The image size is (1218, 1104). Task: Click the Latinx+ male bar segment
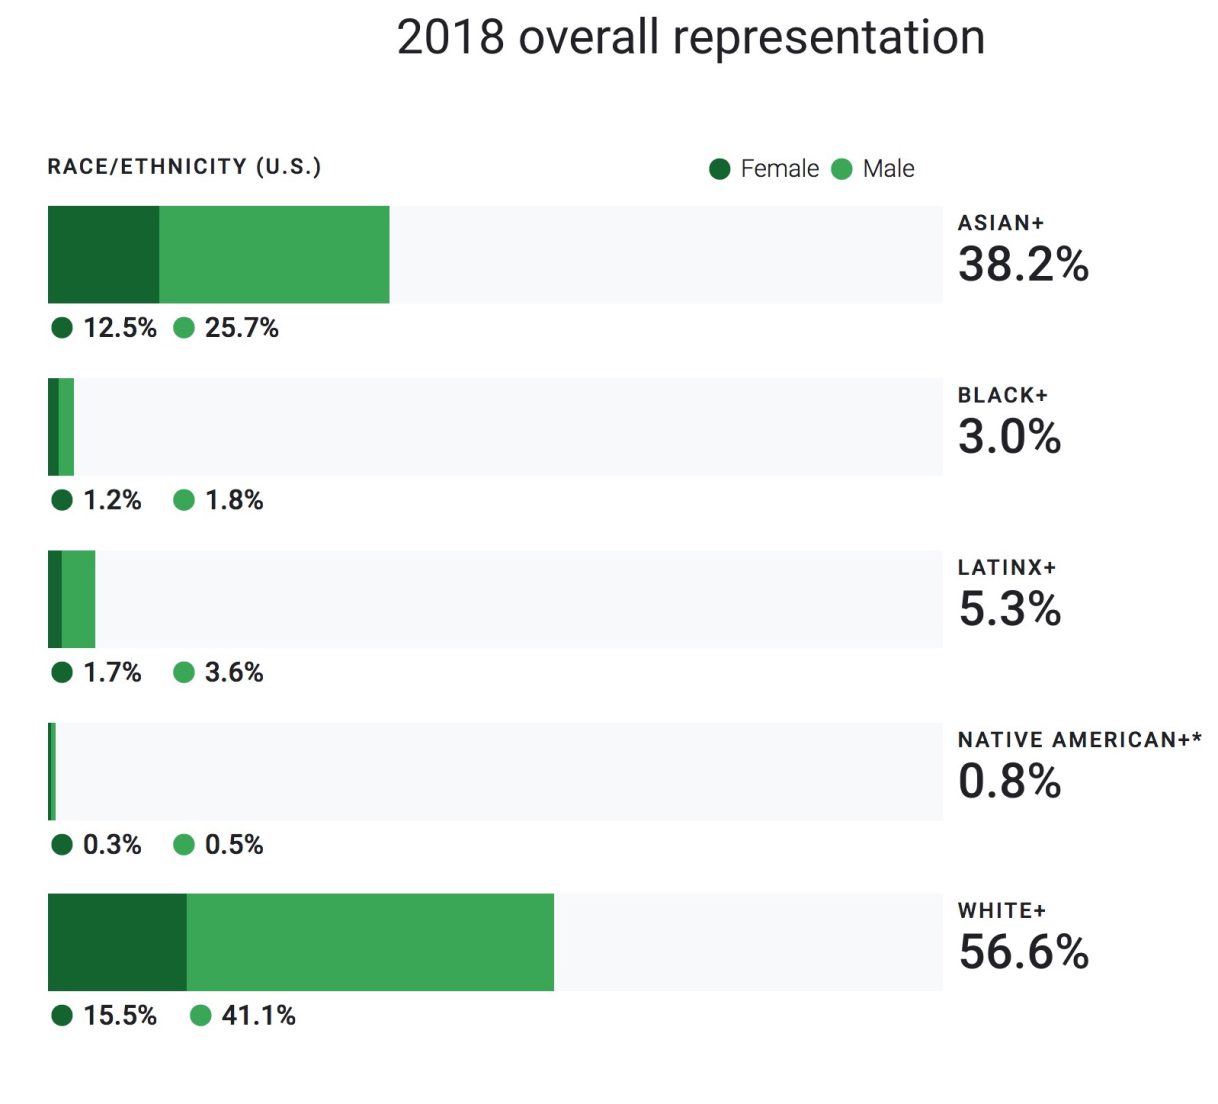[78, 599]
